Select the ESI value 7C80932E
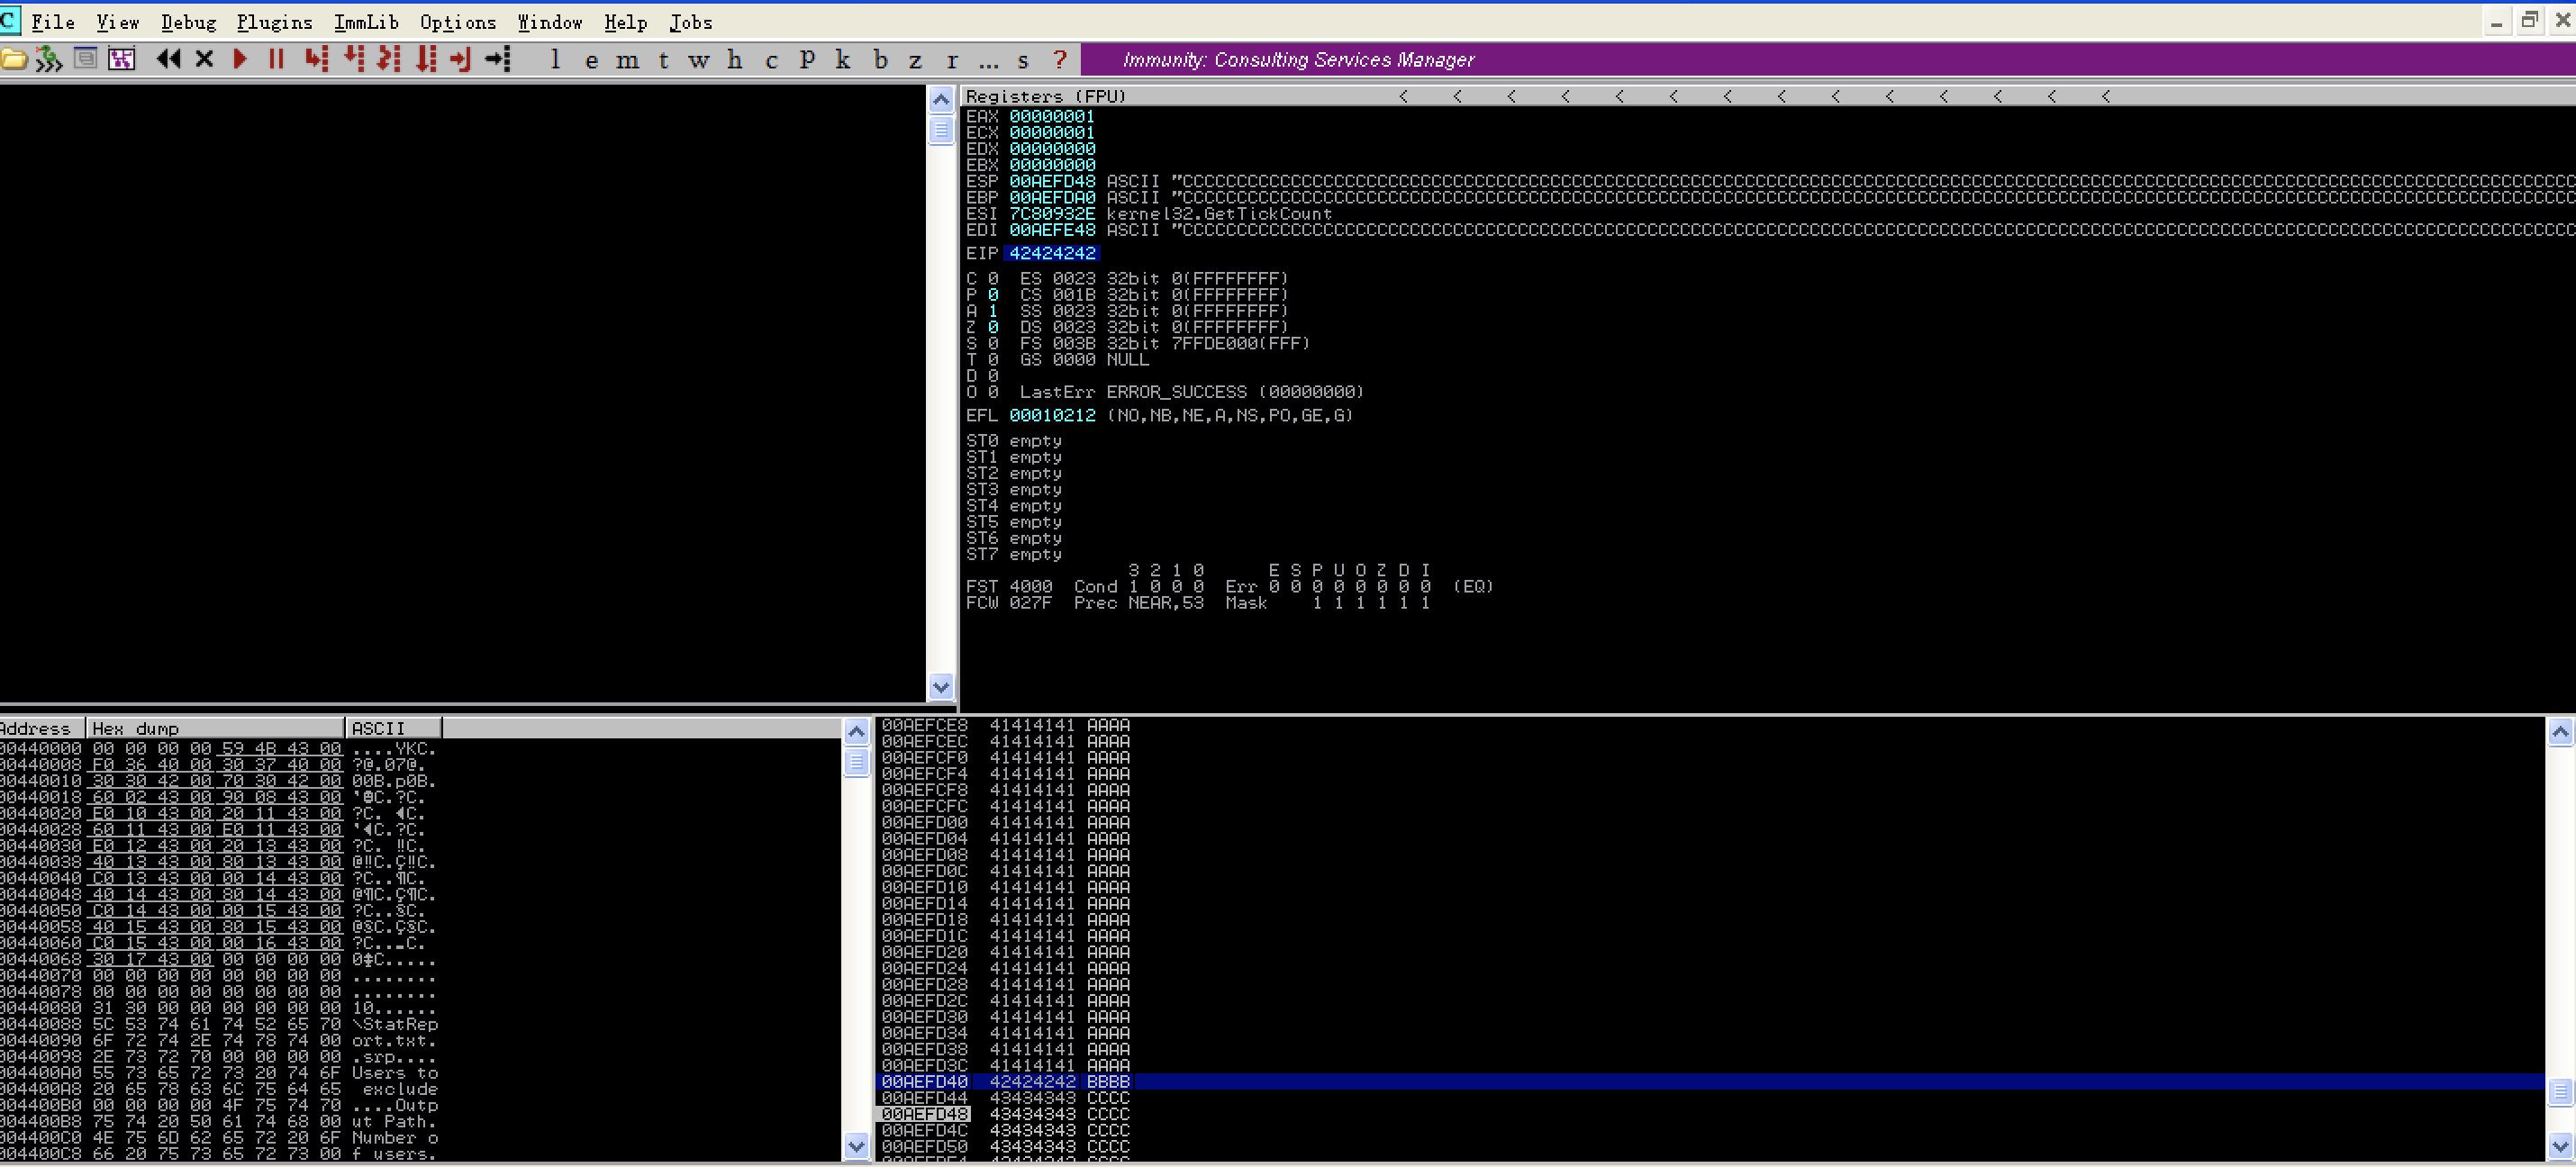This screenshot has height=1167, width=2576. pyautogui.click(x=1052, y=214)
